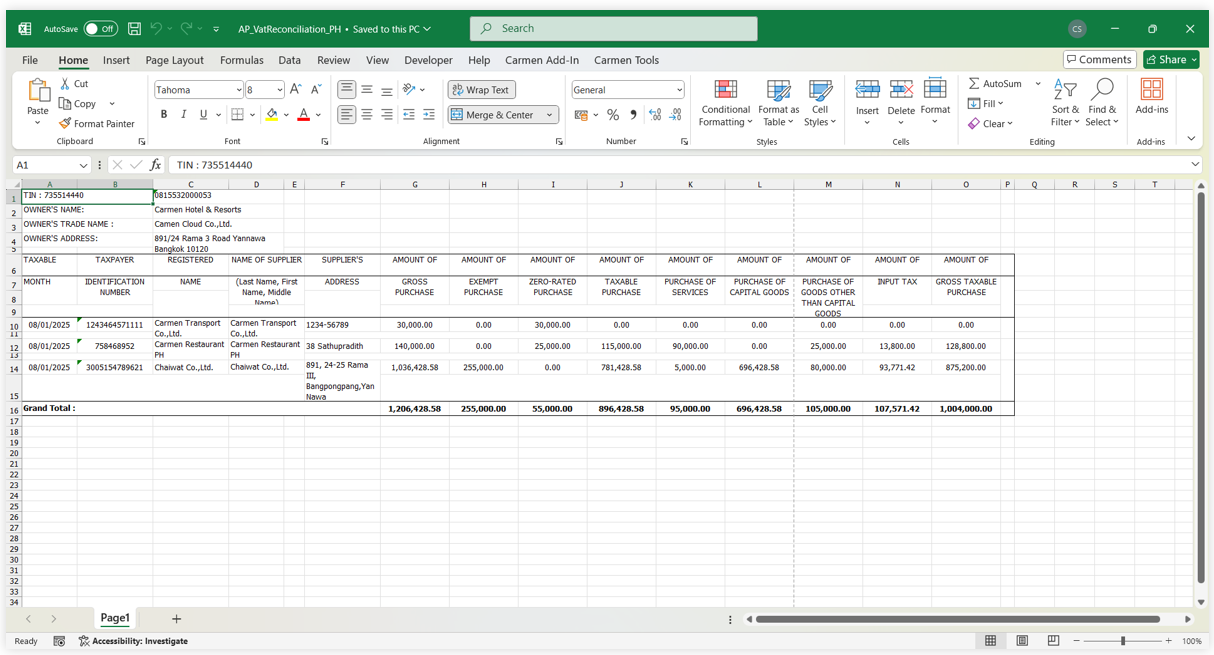
Task: Click the Sort & Filter icon
Action: pyautogui.click(x=1065, y=103)
